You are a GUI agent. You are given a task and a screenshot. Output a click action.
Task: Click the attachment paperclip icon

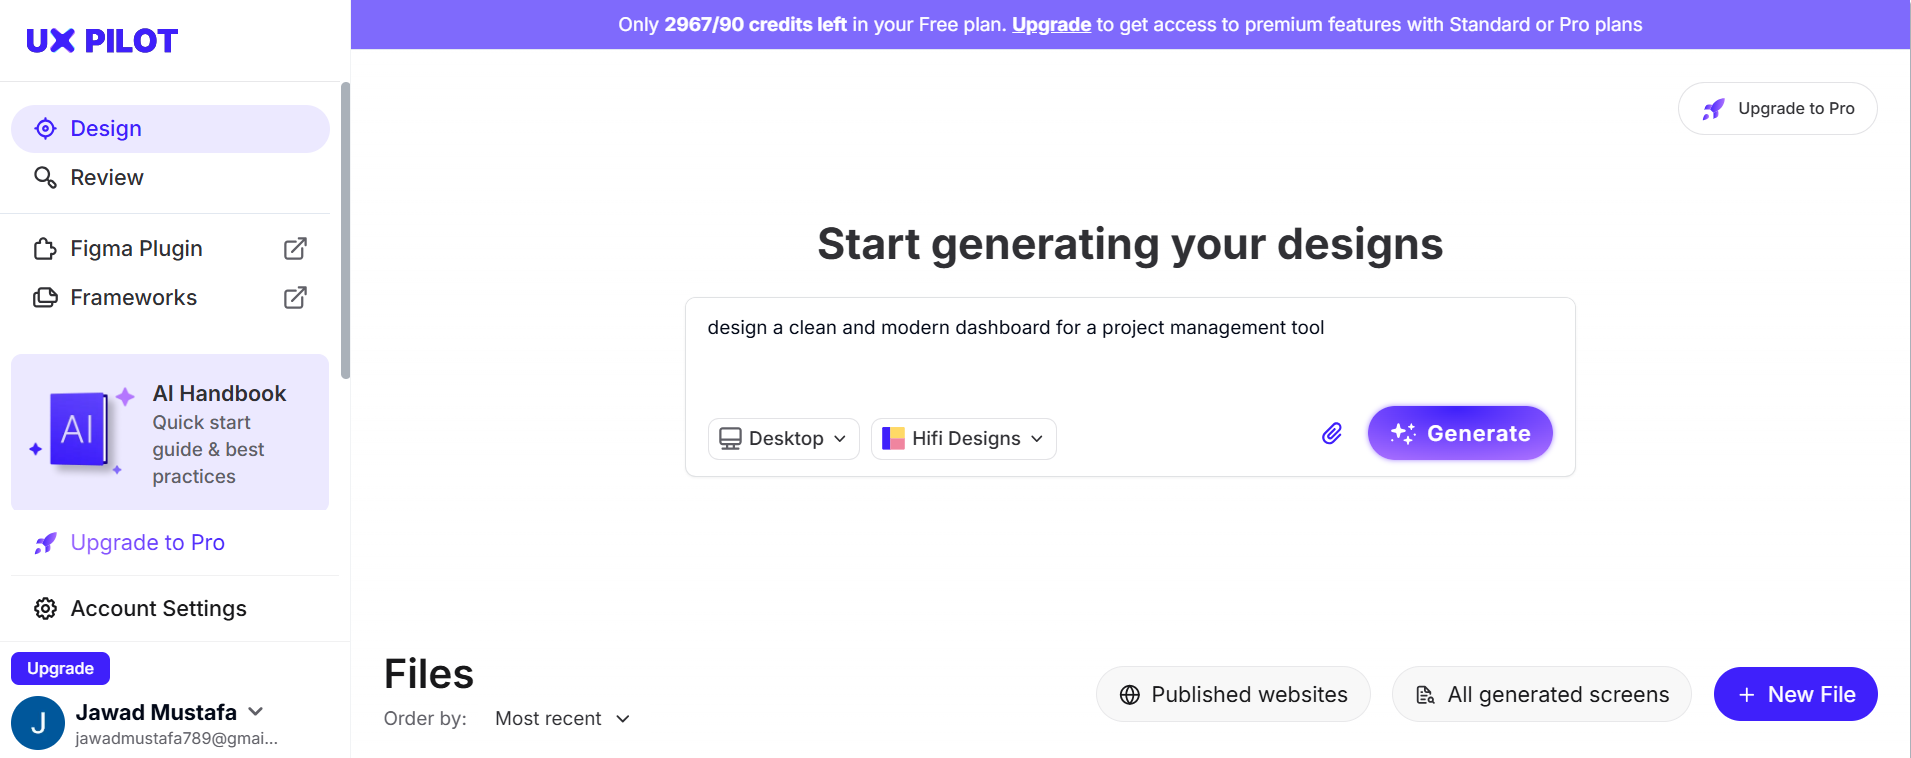click(1331, 434)
